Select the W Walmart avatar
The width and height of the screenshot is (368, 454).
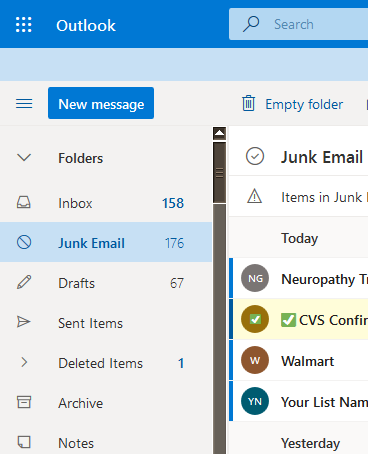point(255,360)
